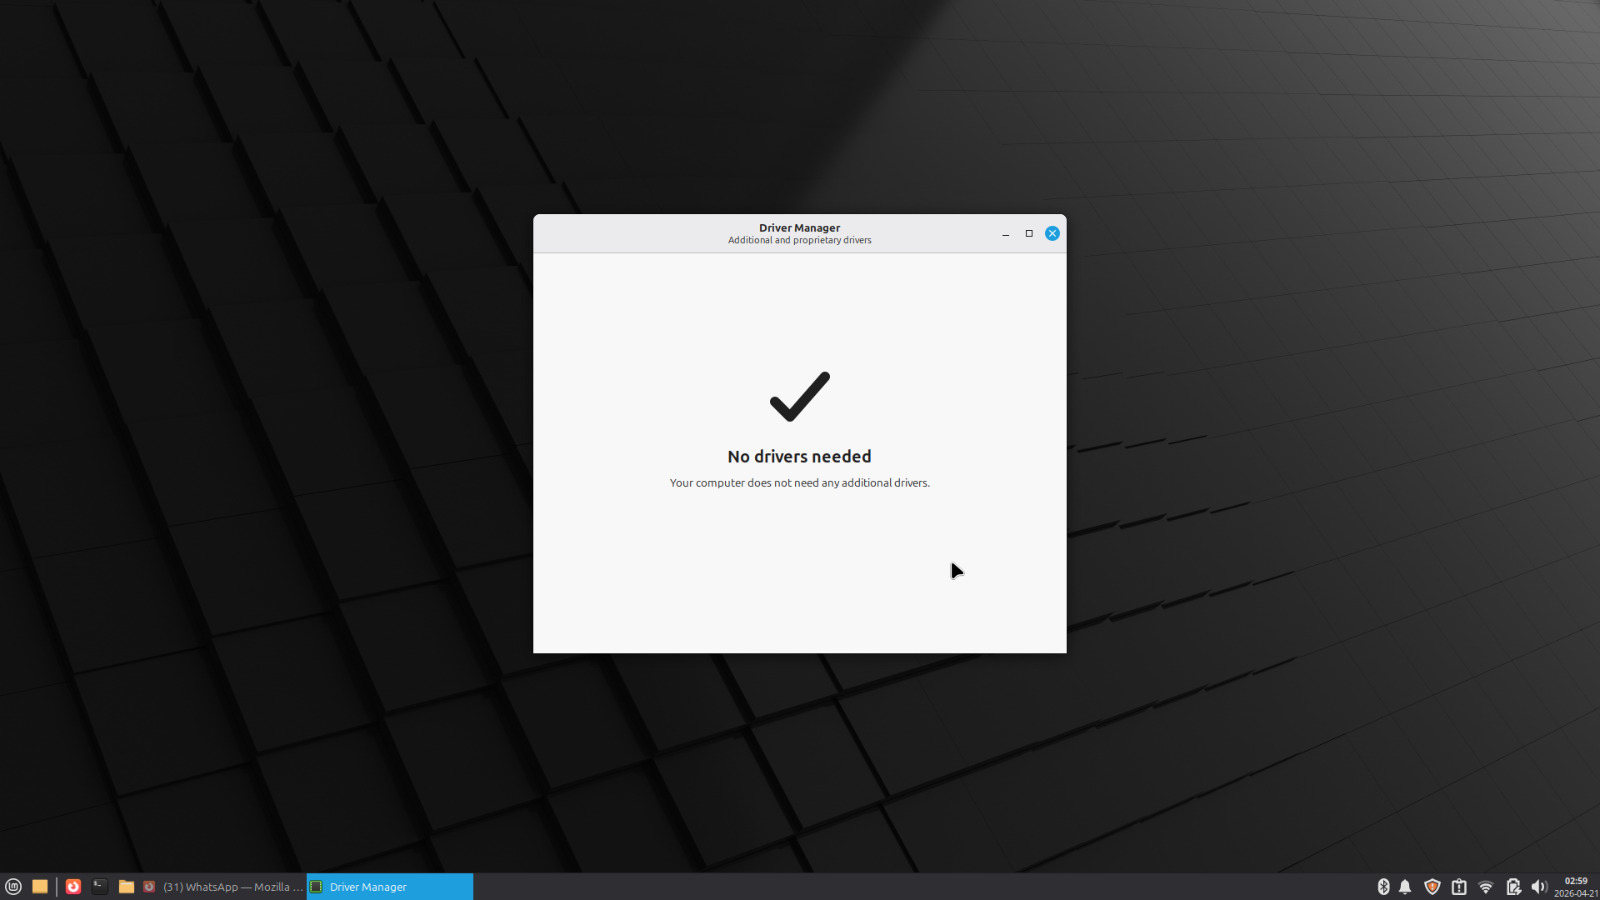Open the Terminal launcher in taskbar
Screen dimensions: 1600x900
(x=100, y=886)
